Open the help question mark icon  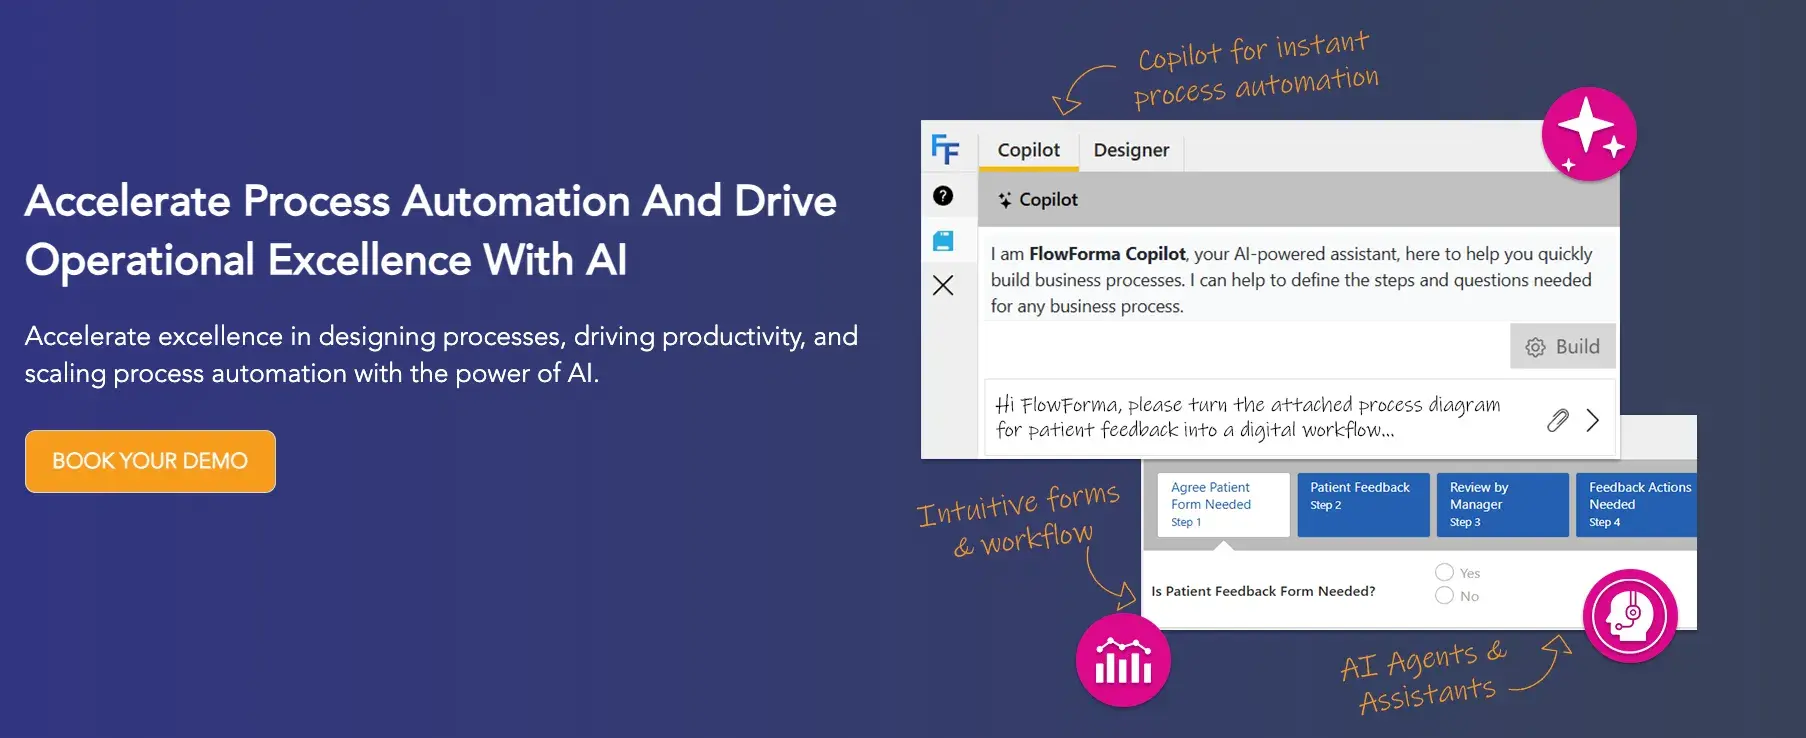pyautogui.click(x=943, y=196)
